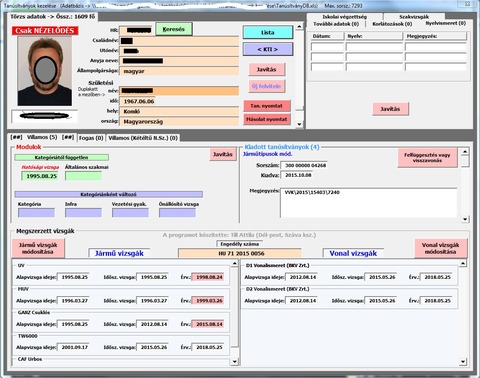The image size is (480, 378).
Task: Click Javítás button in the Modulok section
Action: [x=223, y=154]
